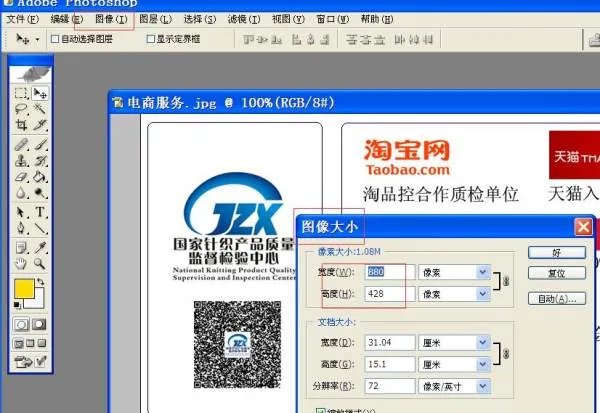Open the 分辨率 像素/英寸 dropdown

483,386
